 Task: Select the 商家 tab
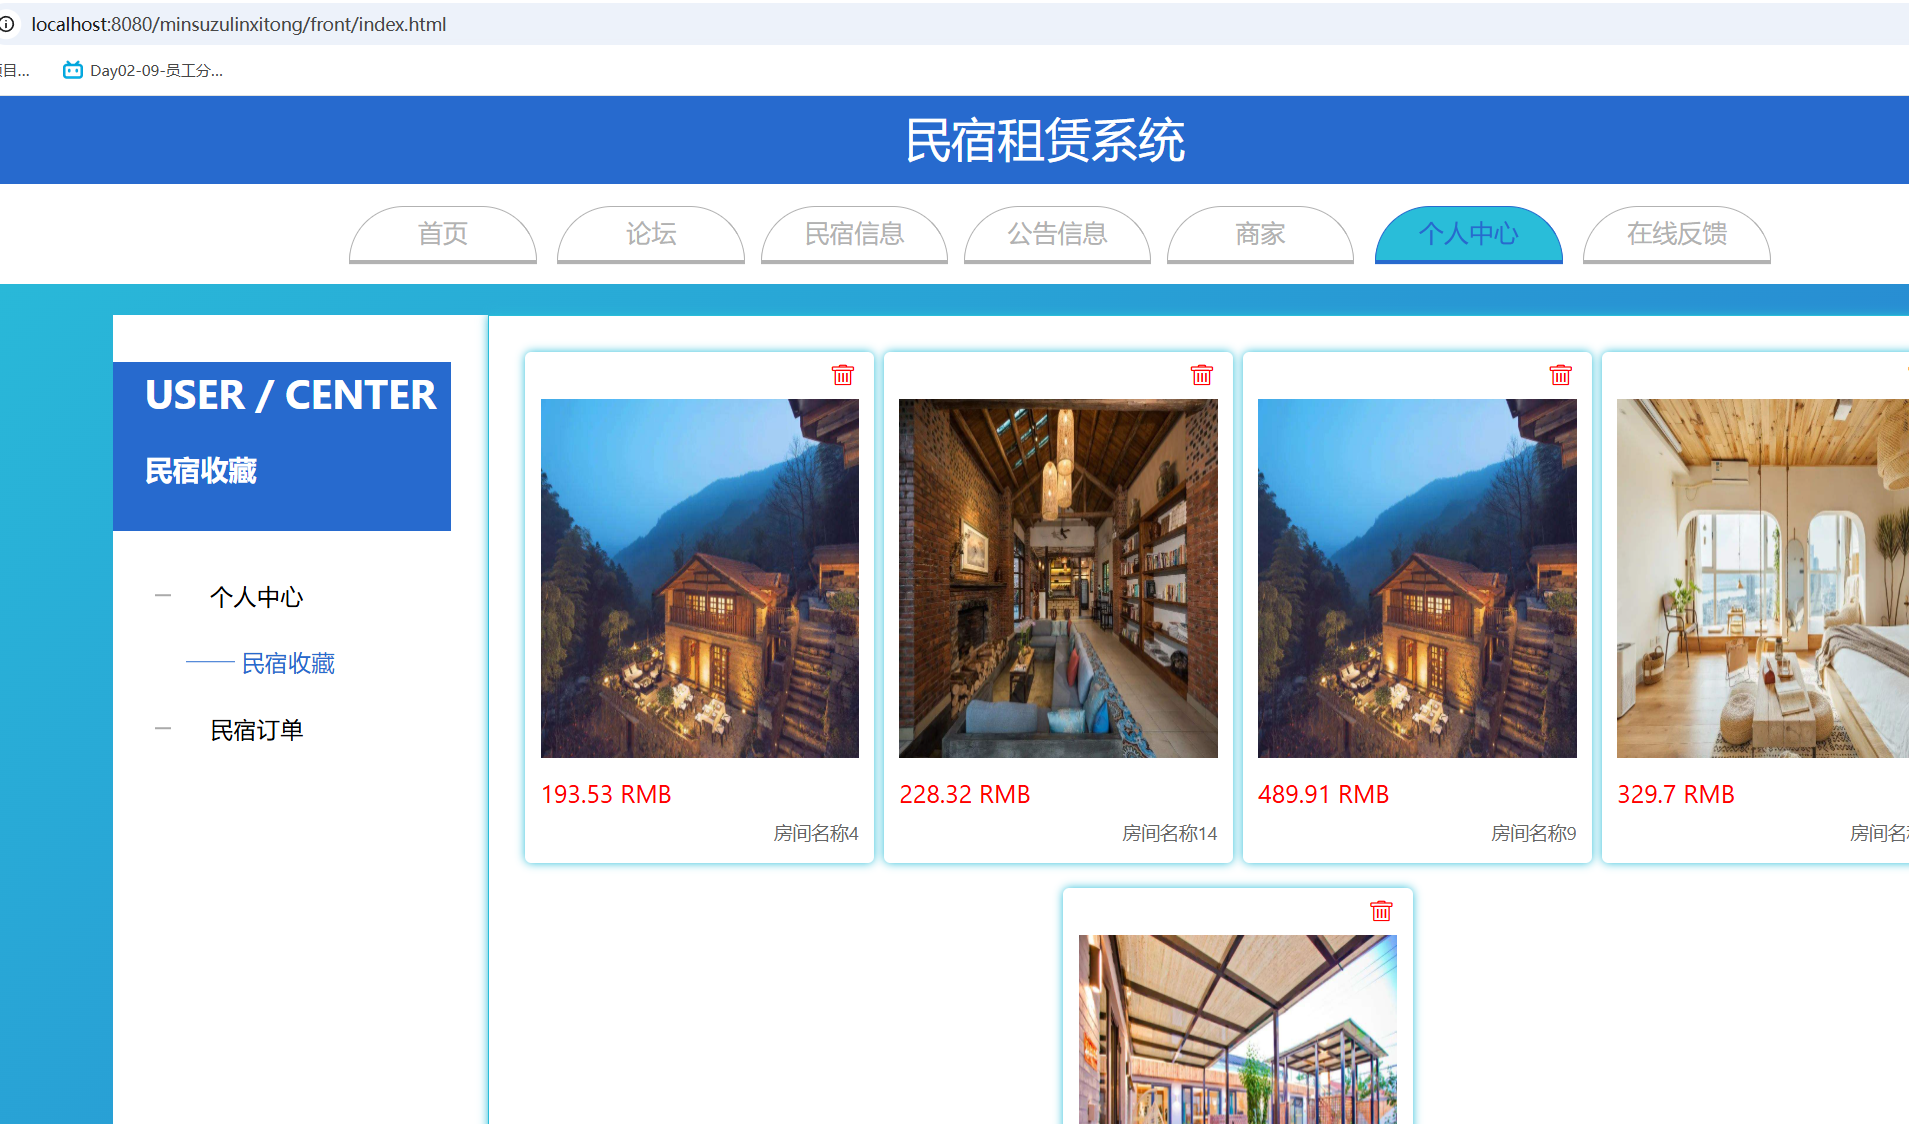click(x=1260, y=234)
